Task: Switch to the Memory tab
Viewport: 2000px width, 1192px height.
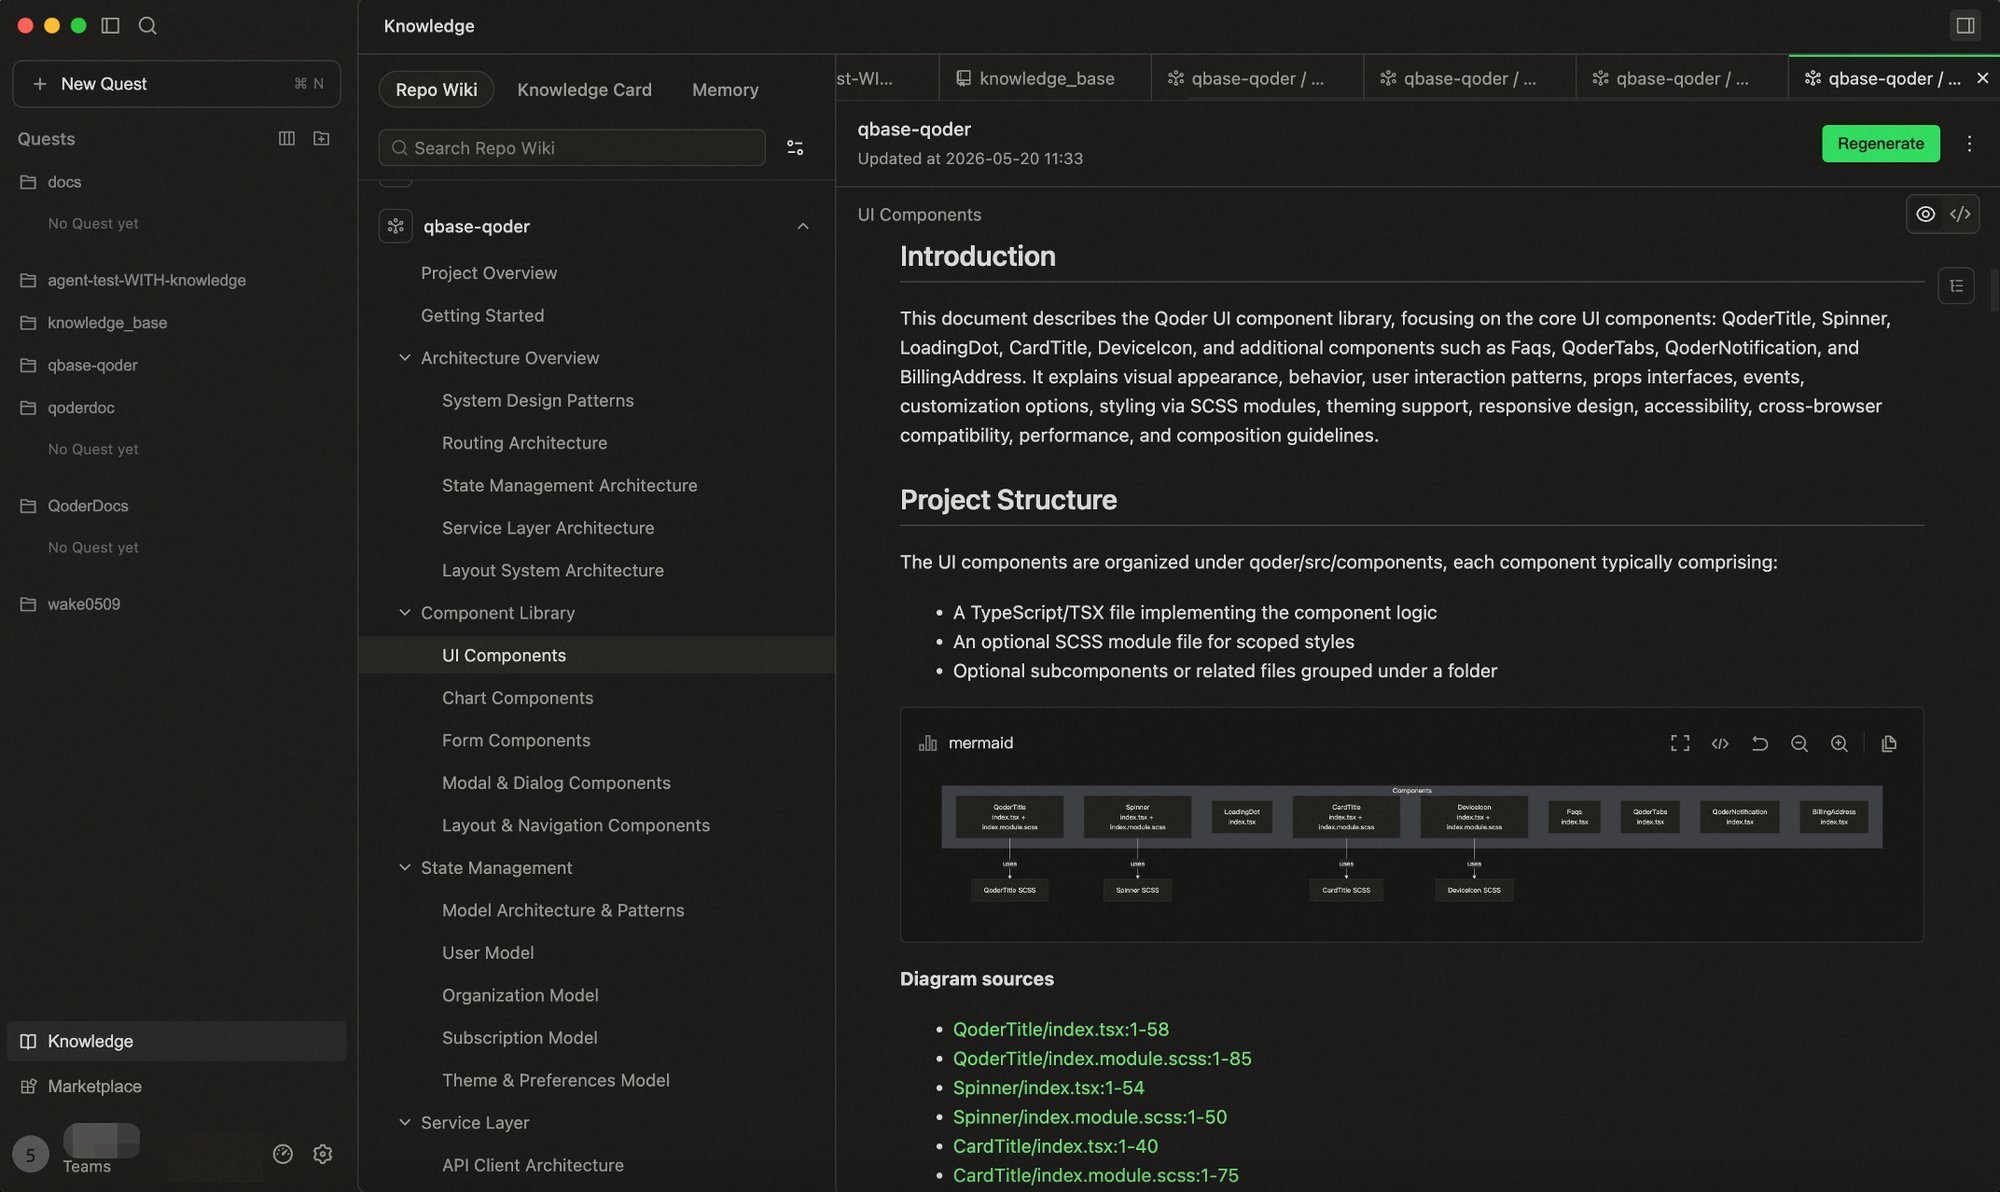Action: click(725, 90)
